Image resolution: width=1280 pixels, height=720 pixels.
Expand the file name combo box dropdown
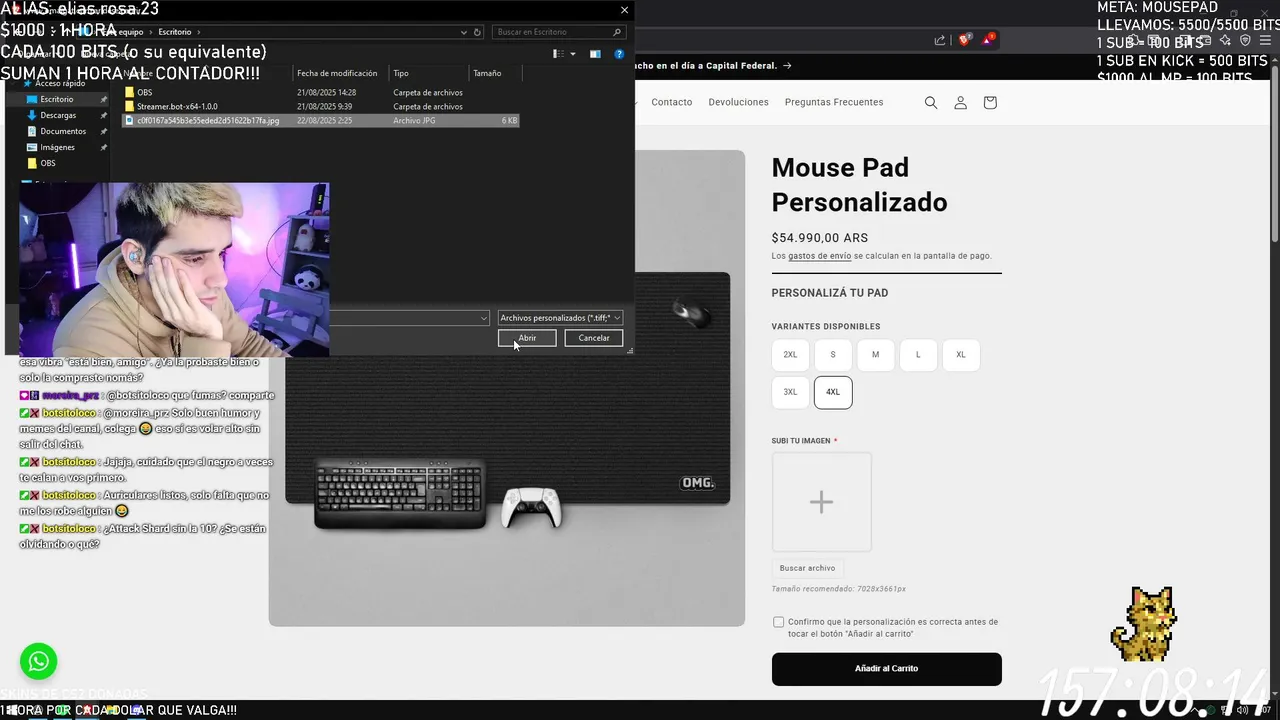(x=484, y=318)
